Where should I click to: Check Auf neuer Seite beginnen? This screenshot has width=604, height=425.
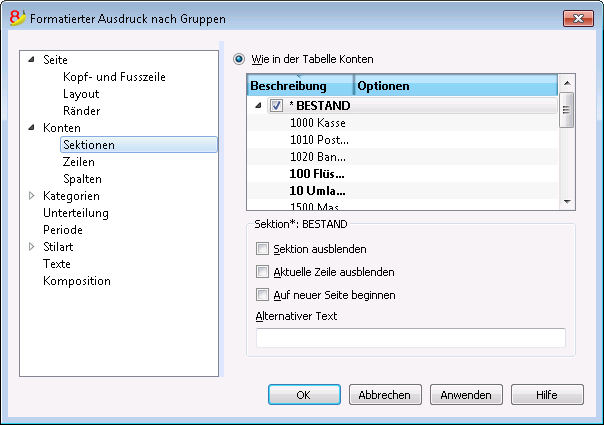(x=262, y=295)
